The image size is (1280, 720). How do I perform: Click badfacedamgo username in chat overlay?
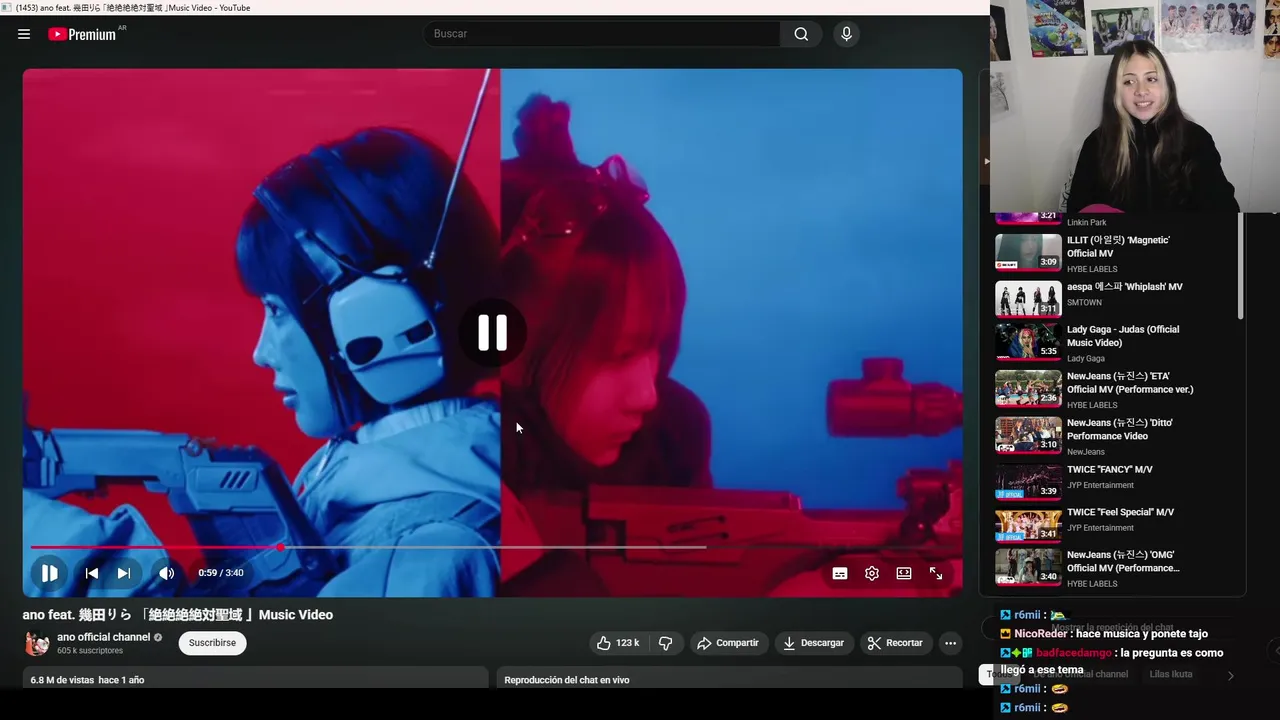pyautogui.click(x=1073, y=653)
